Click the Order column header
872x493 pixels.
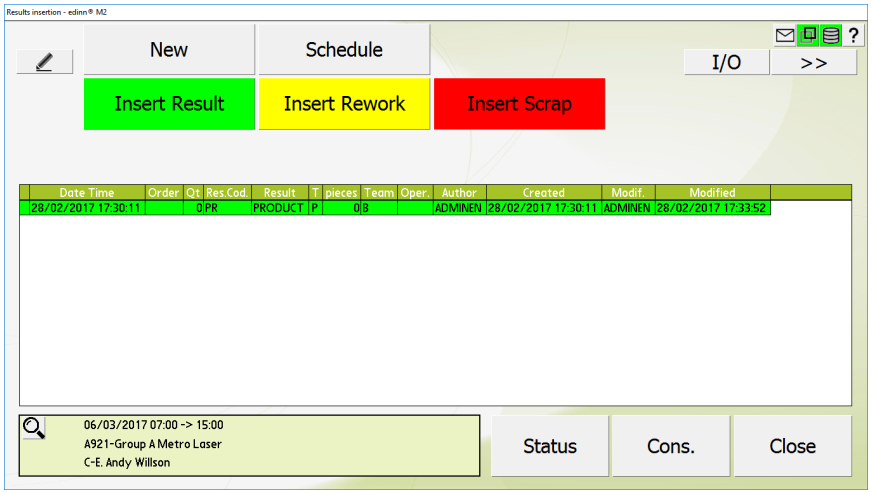click(164, 193)
